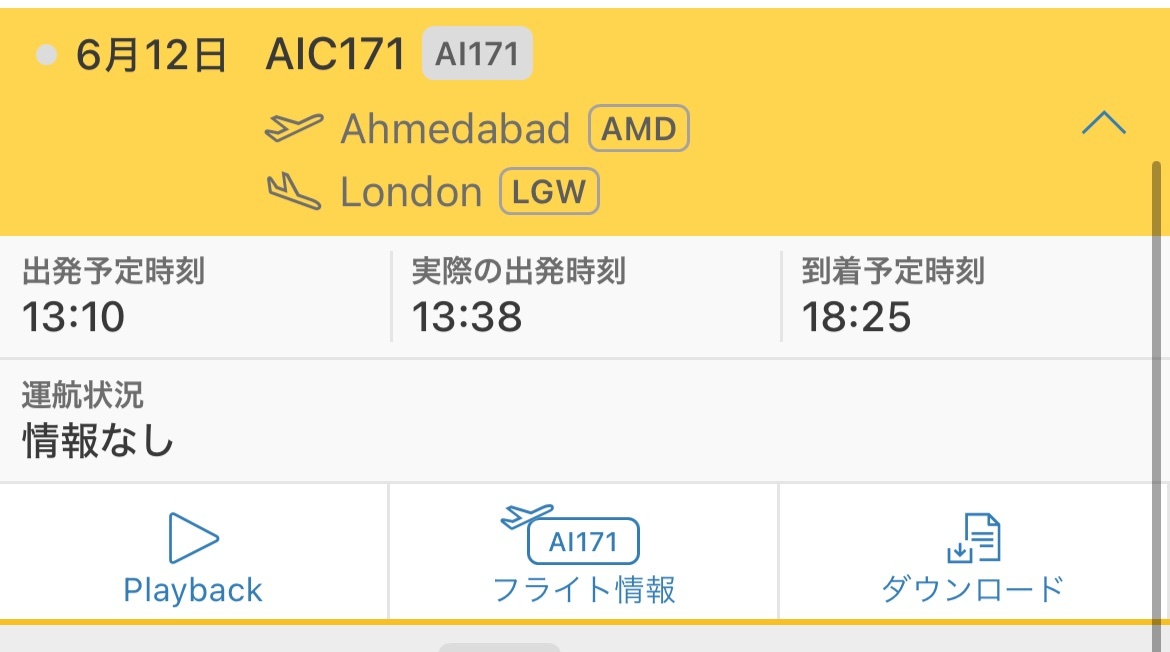Viewport: 1170px width, 652px height.
Task: Click the 出発予定時刻 13:10 cell
Action: 195,297
